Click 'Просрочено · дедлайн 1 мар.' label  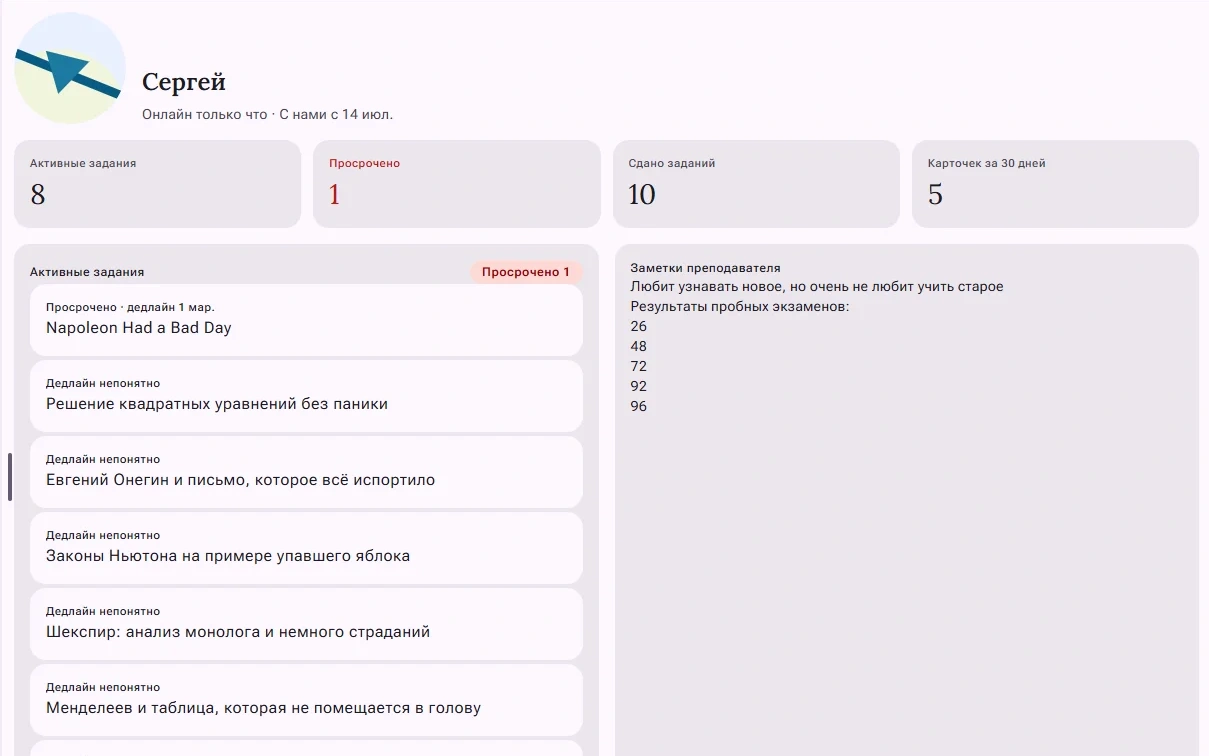[x=130, y=307]
